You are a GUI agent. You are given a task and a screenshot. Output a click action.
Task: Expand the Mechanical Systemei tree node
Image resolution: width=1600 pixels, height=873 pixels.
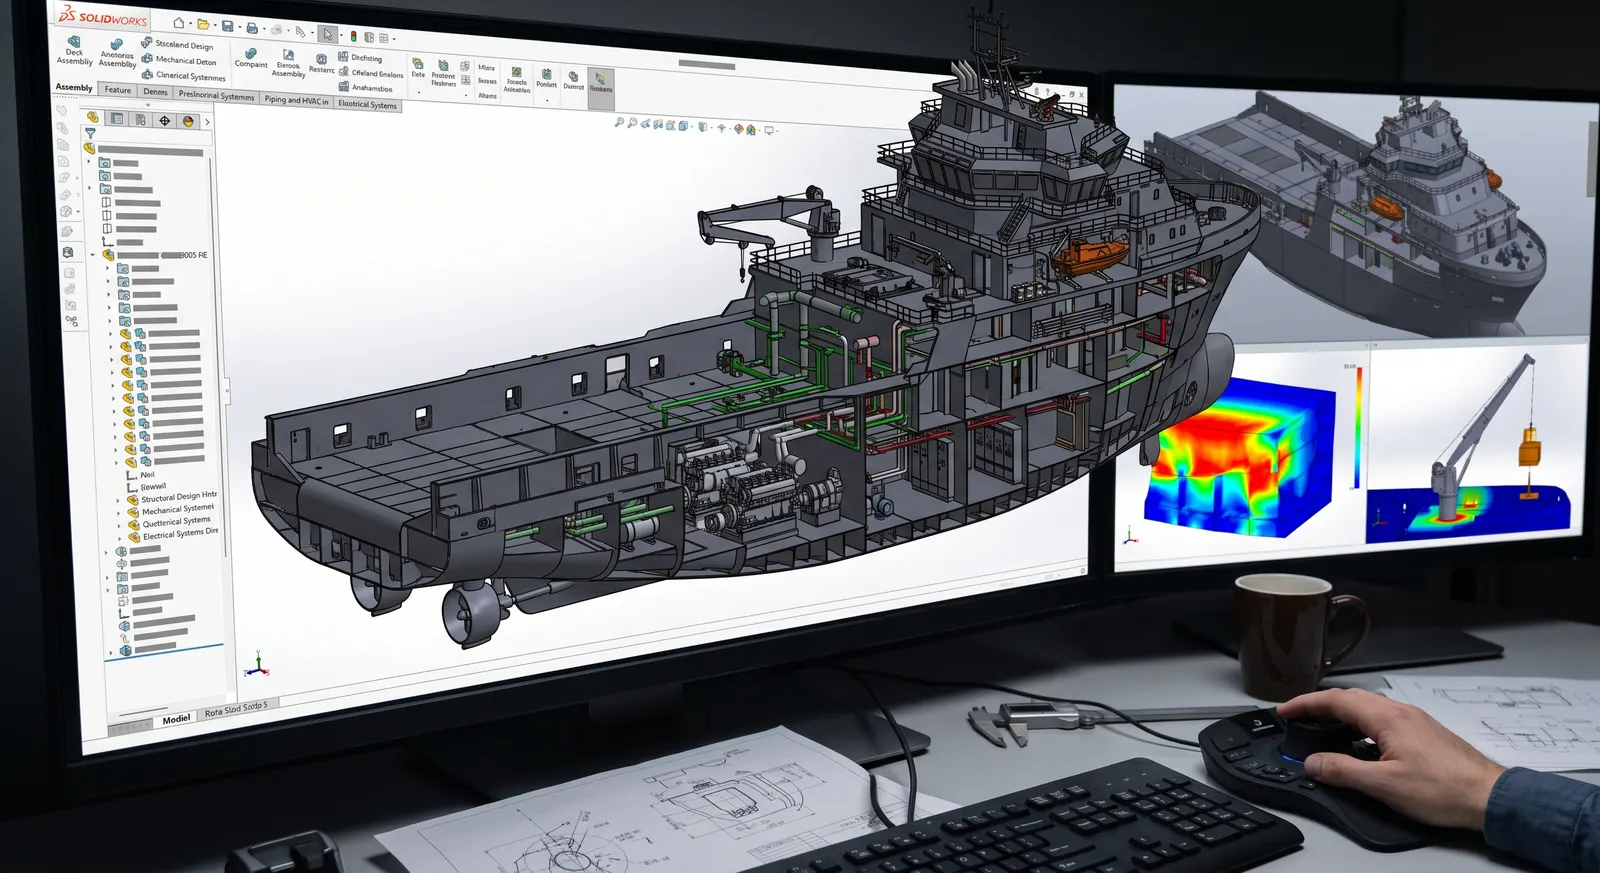[118, 513]
